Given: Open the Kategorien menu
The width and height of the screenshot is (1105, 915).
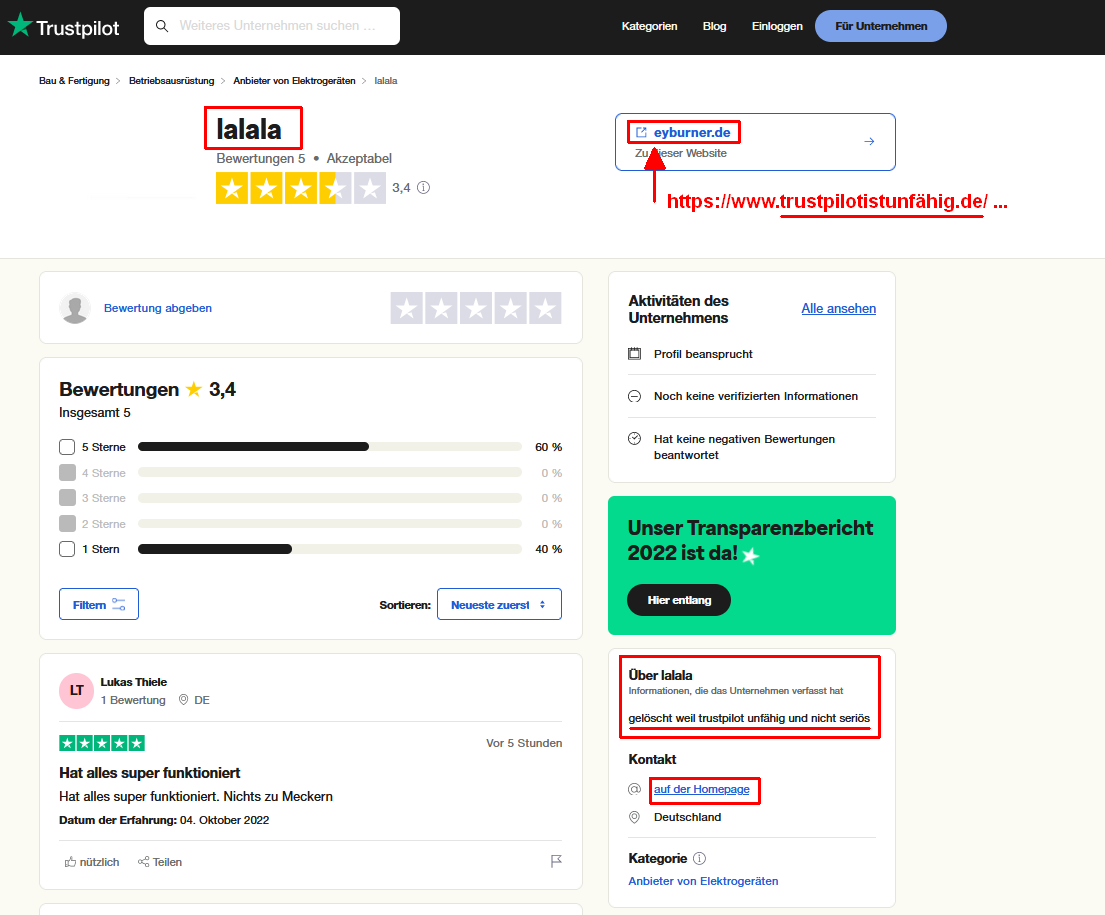Looking at the screenshot, I should [x=649, y=26].
